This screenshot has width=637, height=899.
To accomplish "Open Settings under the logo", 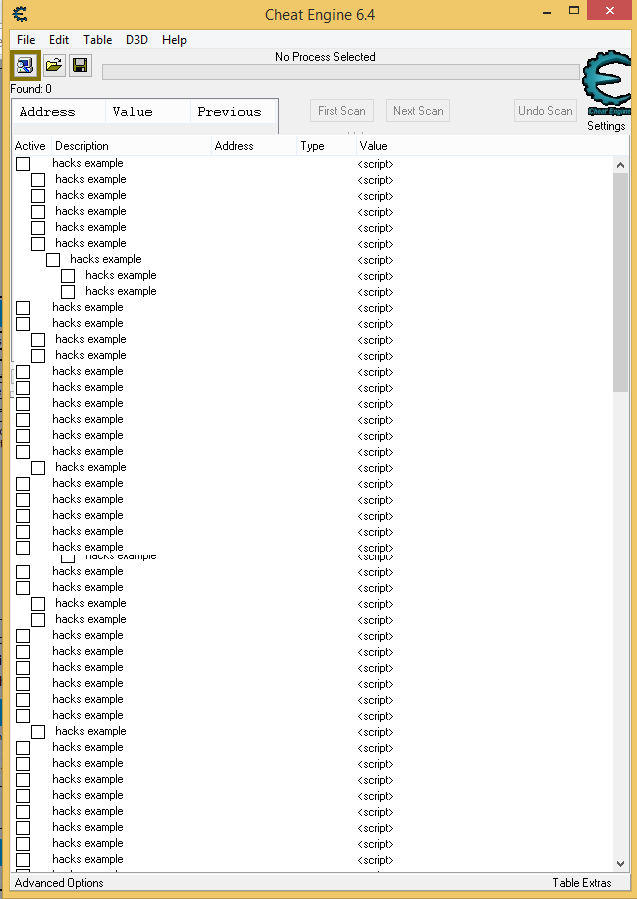I will pos(606,126).
